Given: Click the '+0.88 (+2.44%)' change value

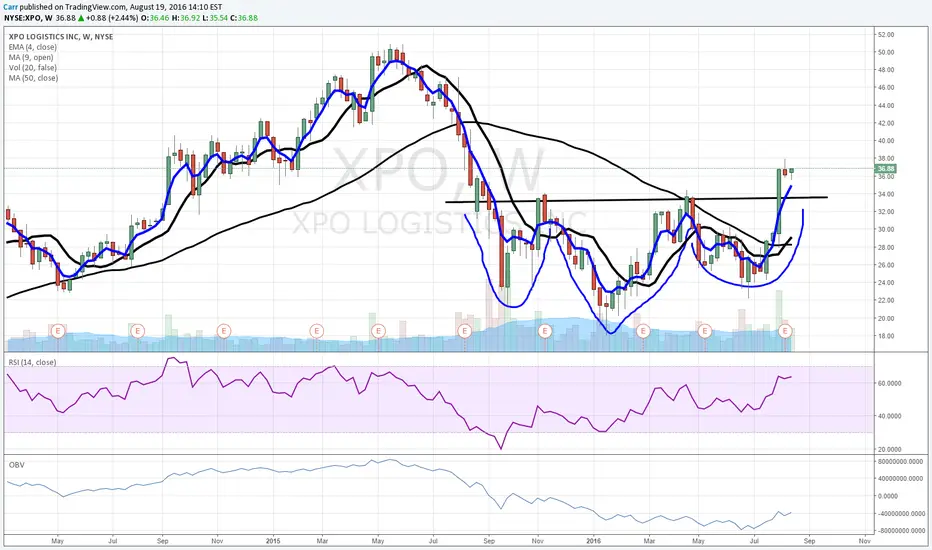Looking at the screenshot, I should click(112, 18).
